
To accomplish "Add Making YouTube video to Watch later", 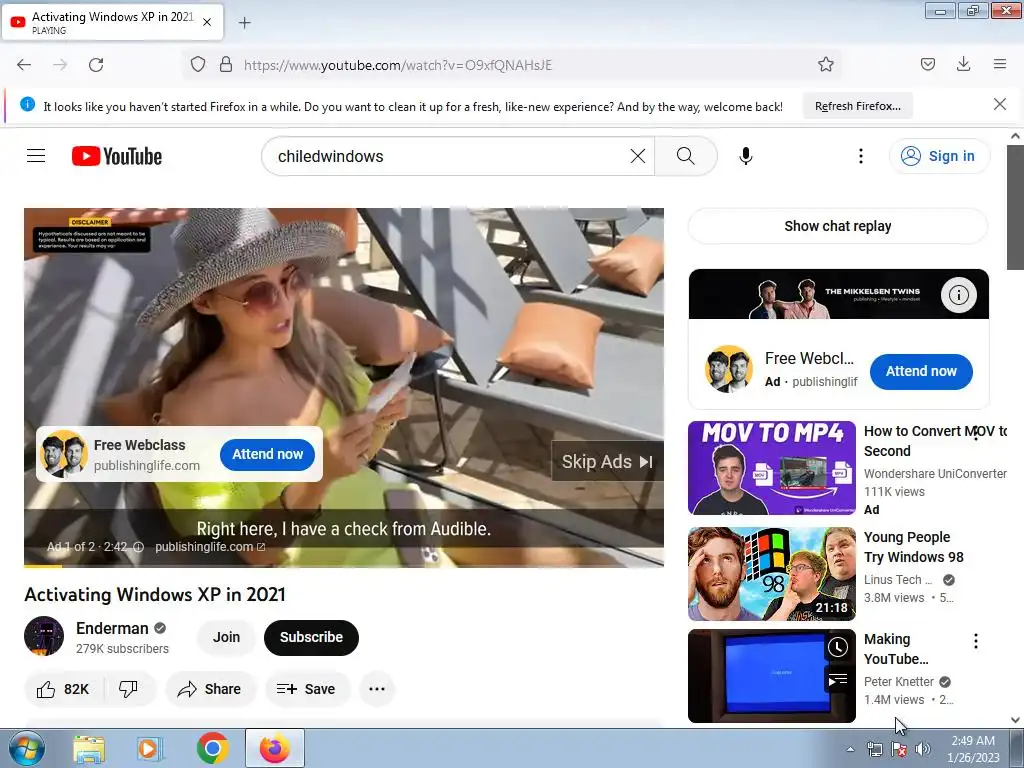I will pyautogui.click(x=838, y=647).
